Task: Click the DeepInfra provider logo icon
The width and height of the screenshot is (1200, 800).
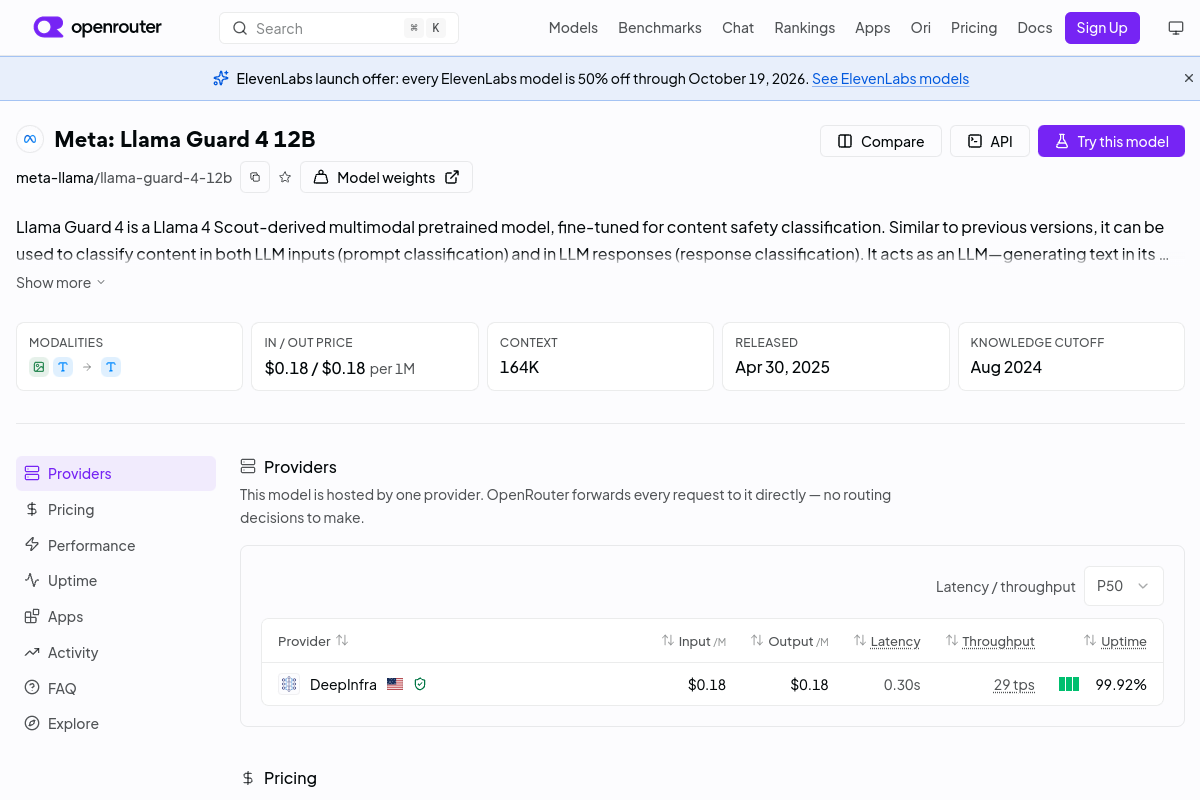Action: point(289,684)
